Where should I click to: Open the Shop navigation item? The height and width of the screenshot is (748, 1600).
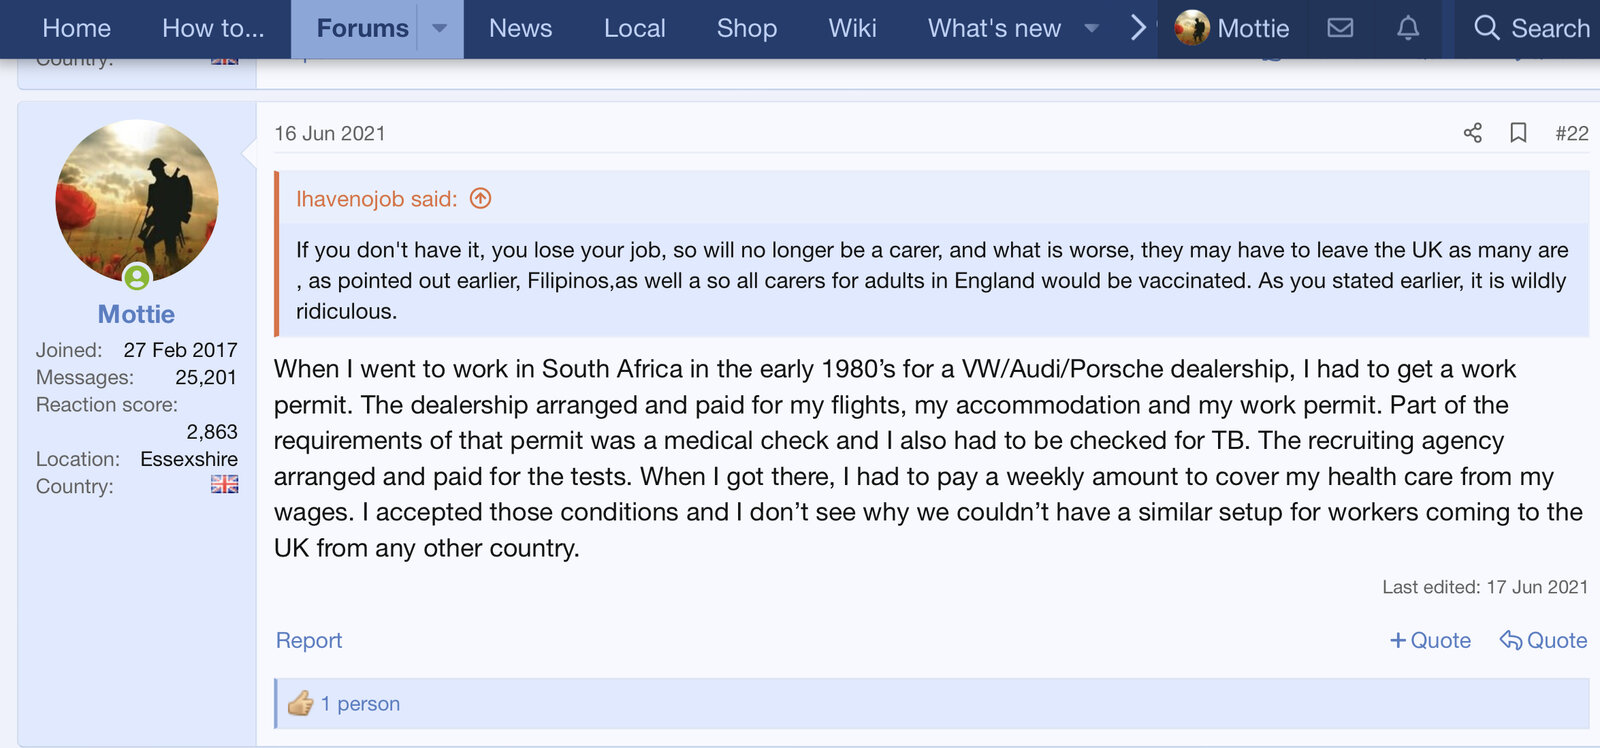746,28
